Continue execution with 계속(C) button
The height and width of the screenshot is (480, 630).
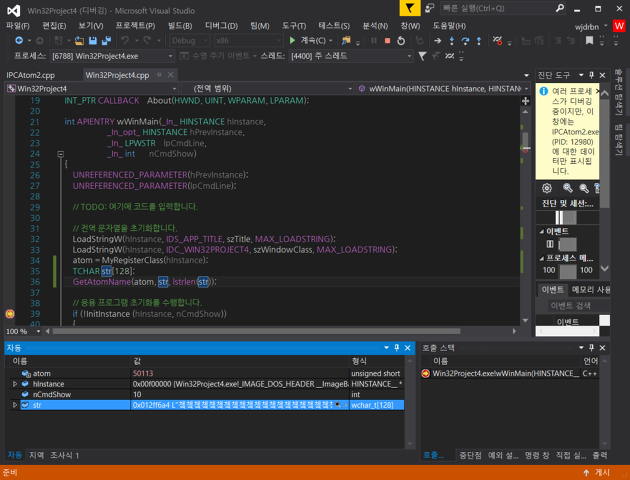(x=308, y=41)
